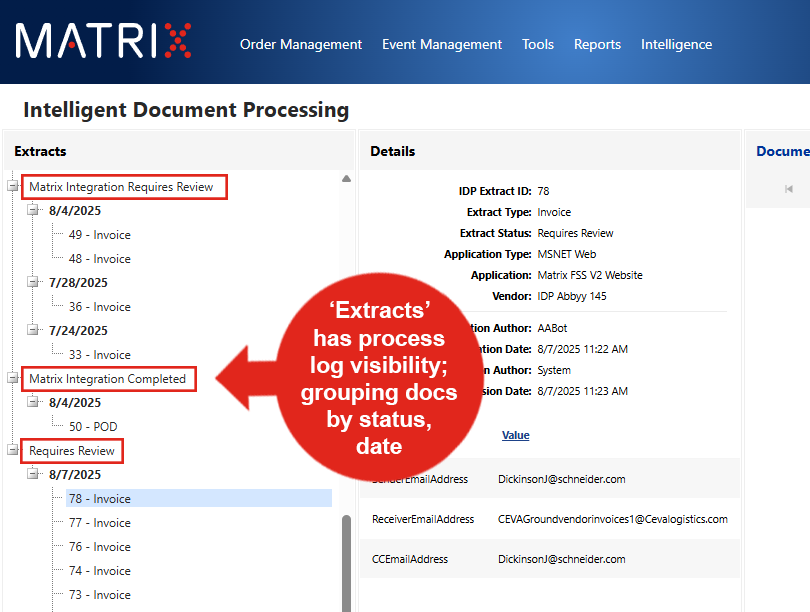This screenshot has width=810, height=612.
Task: Click the Extracts scrollbar up arrow
Action: click(x=346, y=179)
